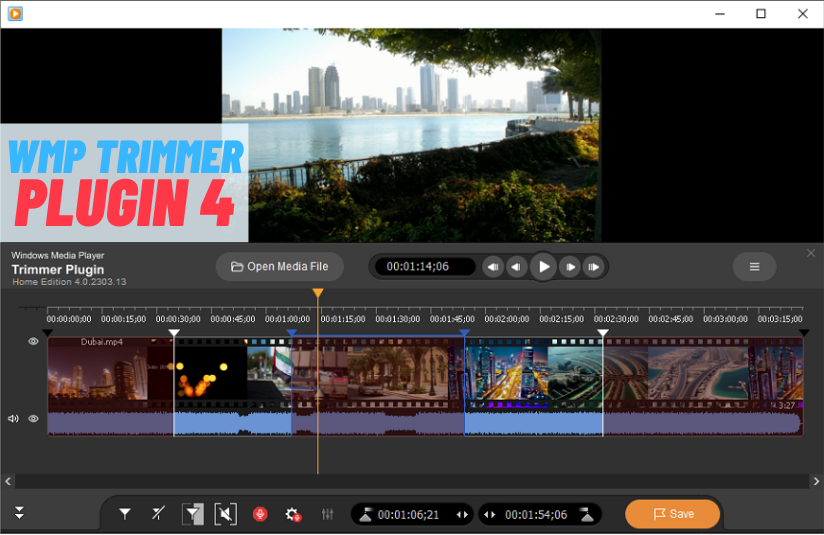Click the Dubai.mp4 clip label
This screenshot has height=535, width=824.
click(x=101, y=342)
